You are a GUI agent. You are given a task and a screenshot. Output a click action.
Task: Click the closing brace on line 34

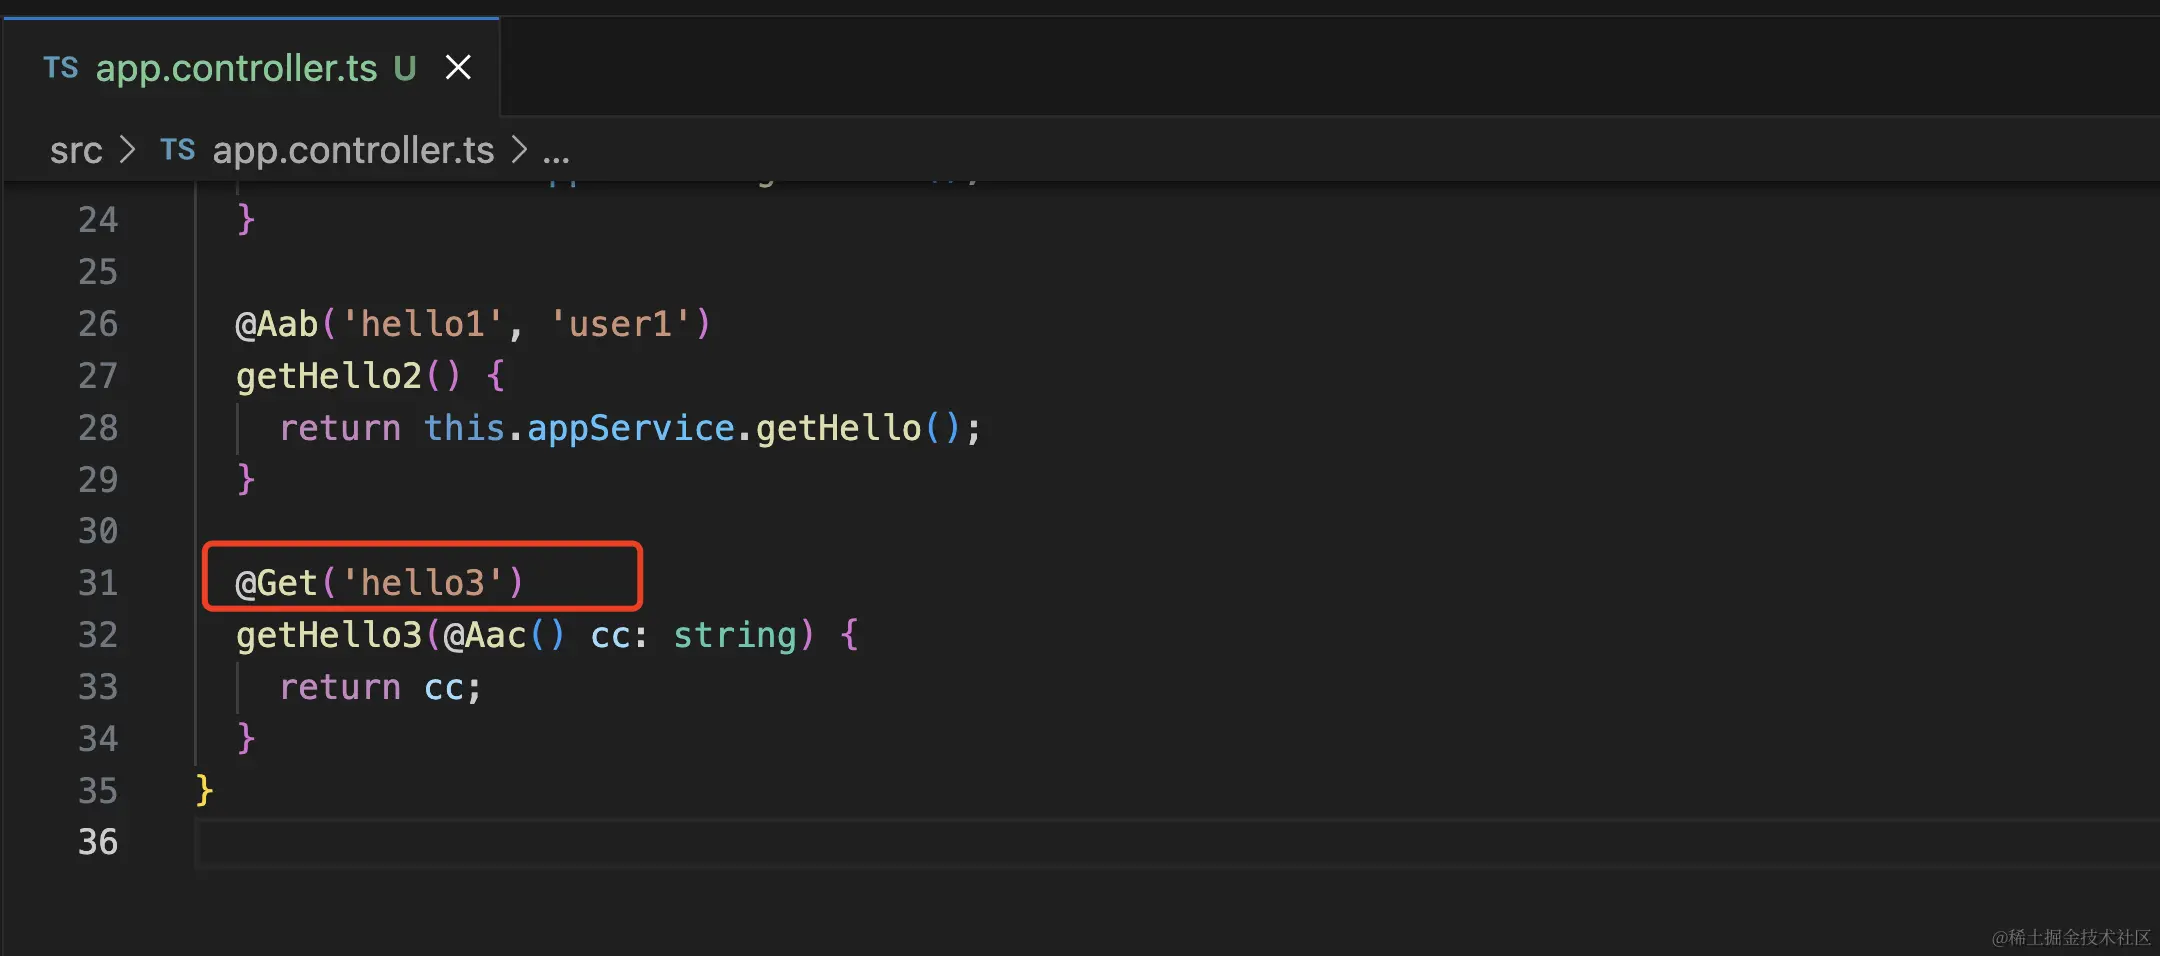[x=246, y=739]
